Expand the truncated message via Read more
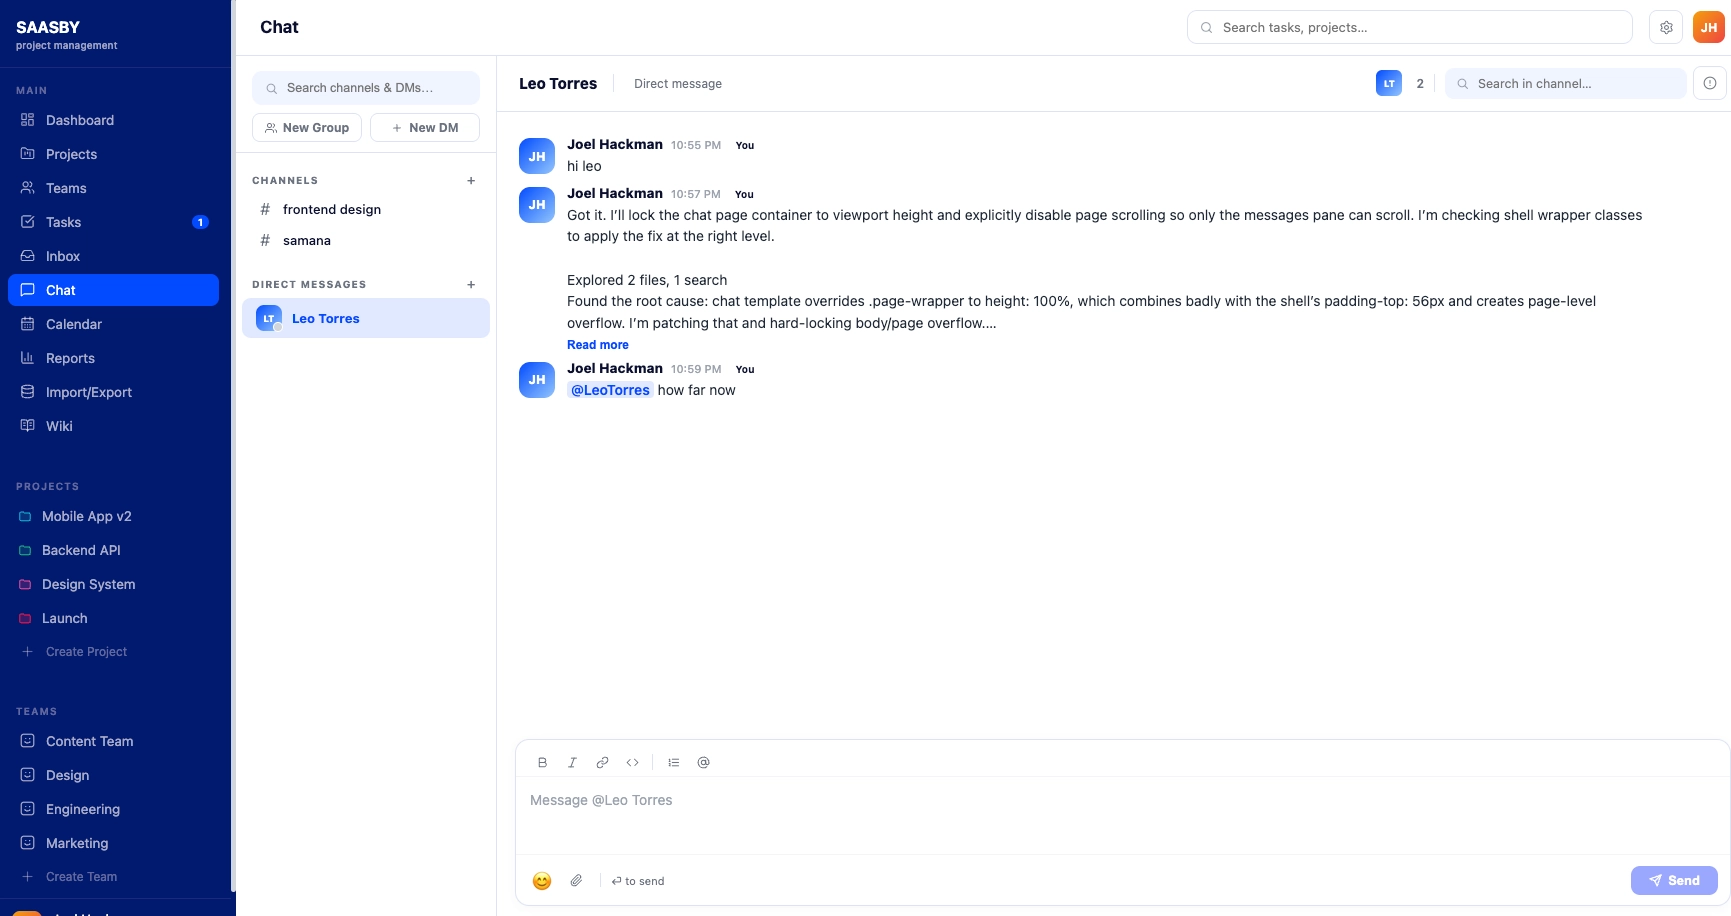Viewport: 1731px width, 916px height. 597,344
